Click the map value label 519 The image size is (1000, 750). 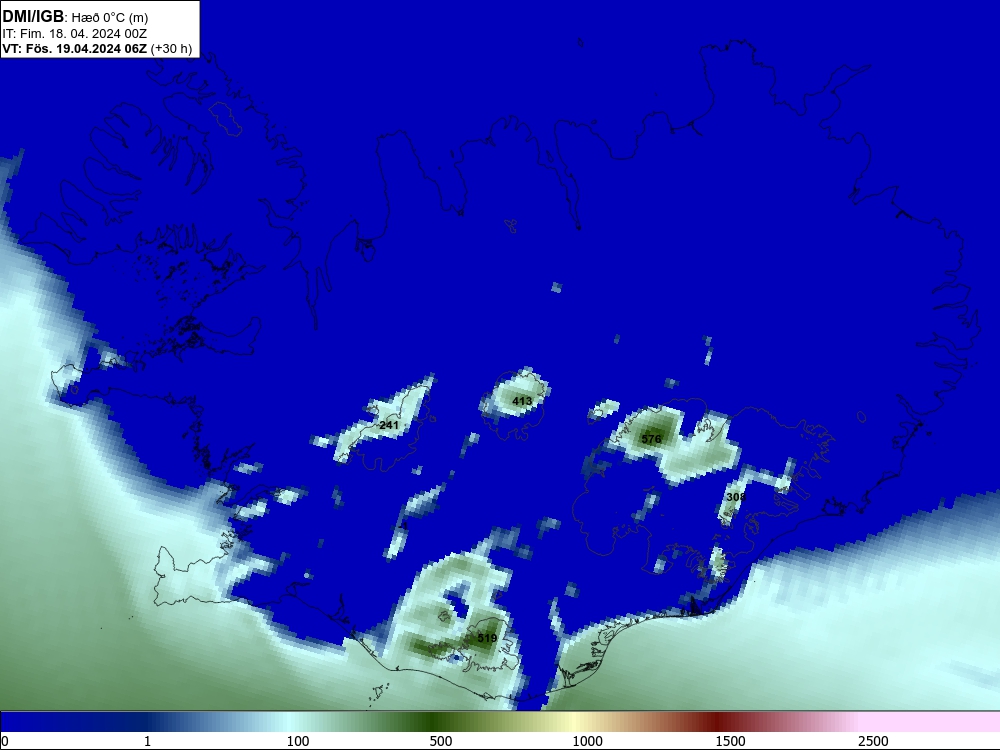tap(487, 638)
